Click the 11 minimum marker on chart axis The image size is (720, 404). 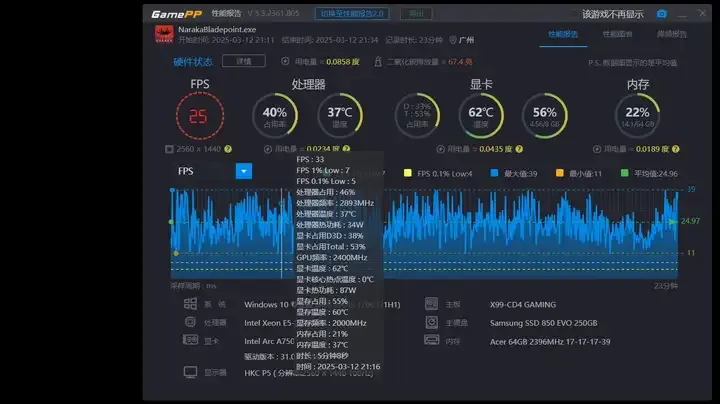pos(691,253)
